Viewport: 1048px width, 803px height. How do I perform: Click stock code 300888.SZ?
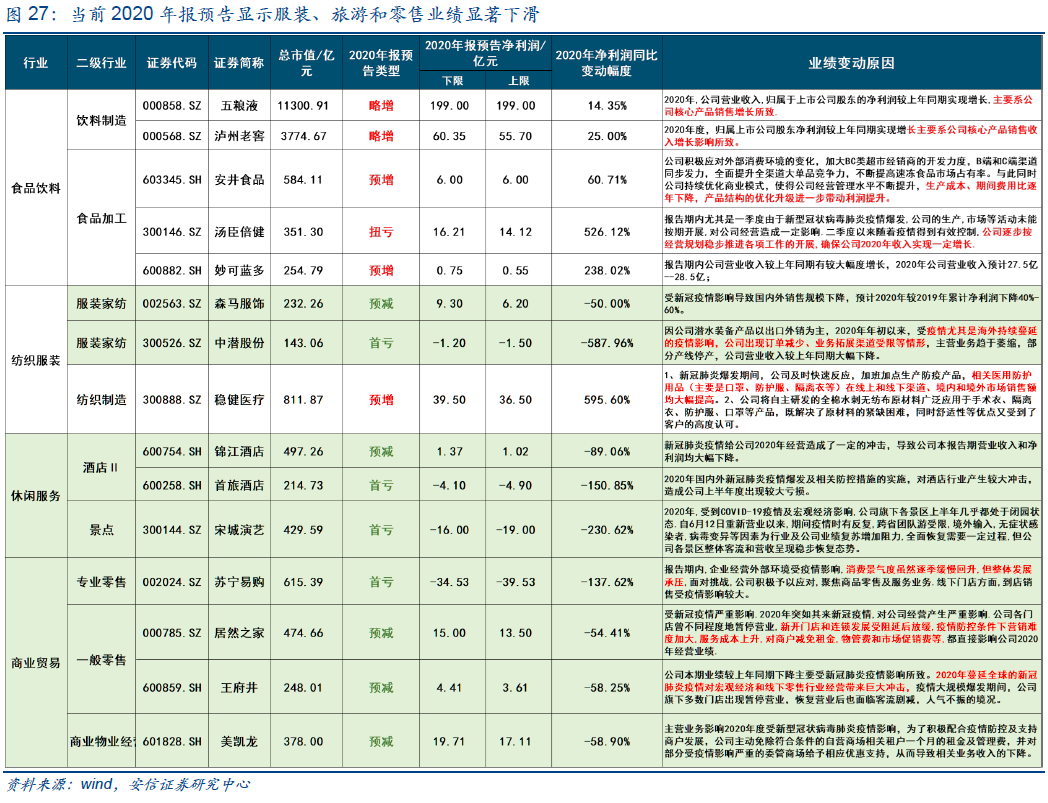(172, 400)
